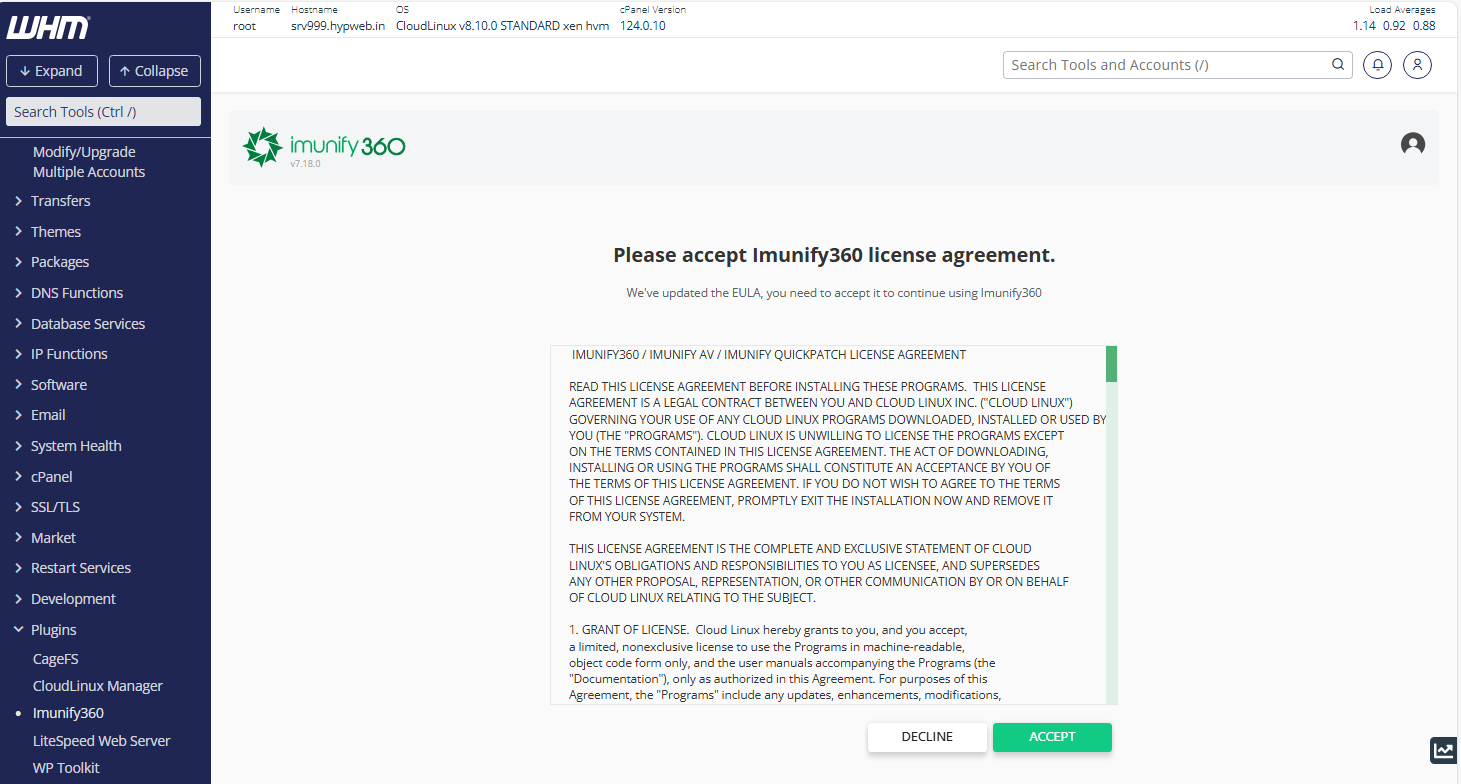Image resolution: width=1461 pixels, height=784 pixels.
Task: Open the user profile icon top right
Action: tap(1417, 64)
